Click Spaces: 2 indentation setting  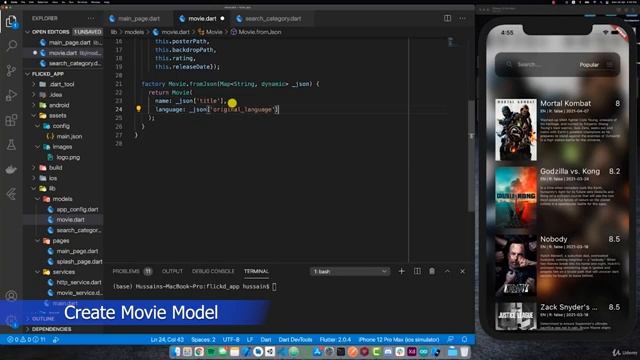click(203, 340)
